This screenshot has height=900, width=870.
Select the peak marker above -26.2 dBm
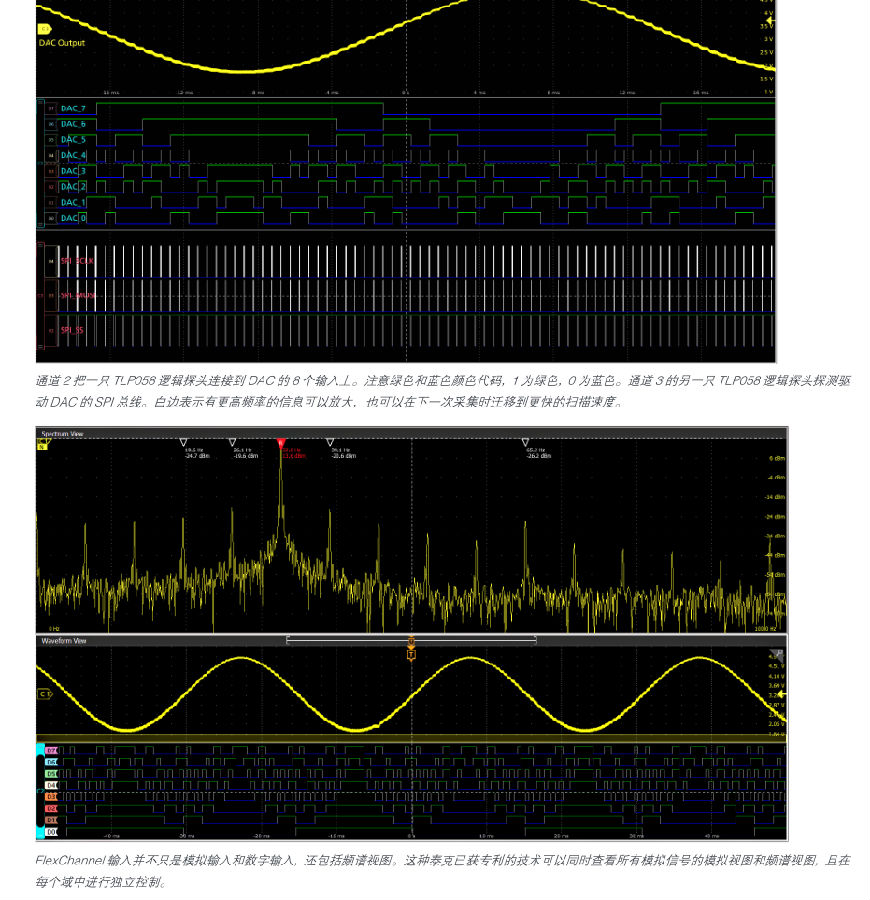pos(525,443)
